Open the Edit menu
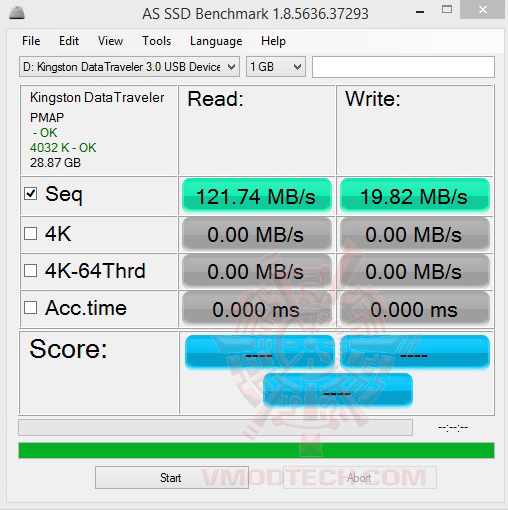This screenshot has width=508, height=510. pos(69,41)
